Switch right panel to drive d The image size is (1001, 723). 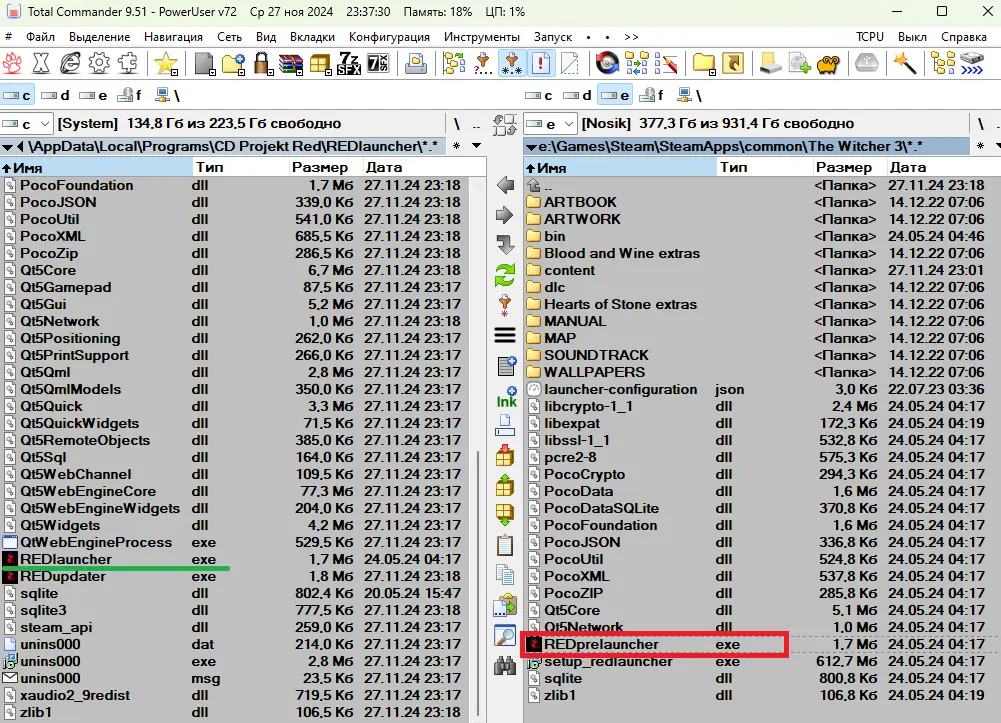[x=577, y=95]
